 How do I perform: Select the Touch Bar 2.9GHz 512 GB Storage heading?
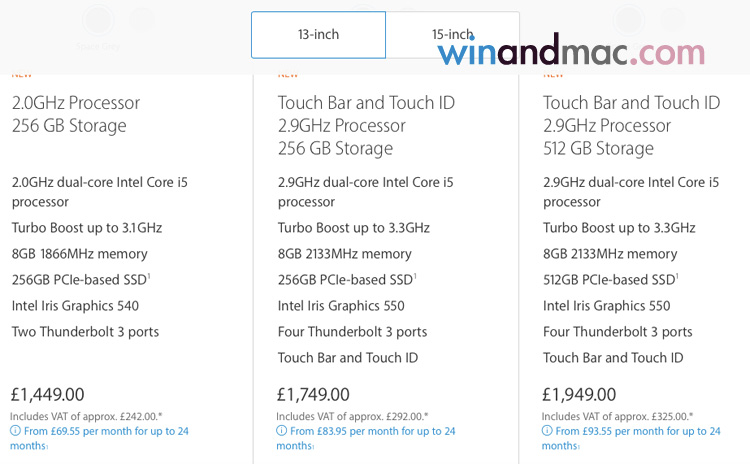coord(631,125)
